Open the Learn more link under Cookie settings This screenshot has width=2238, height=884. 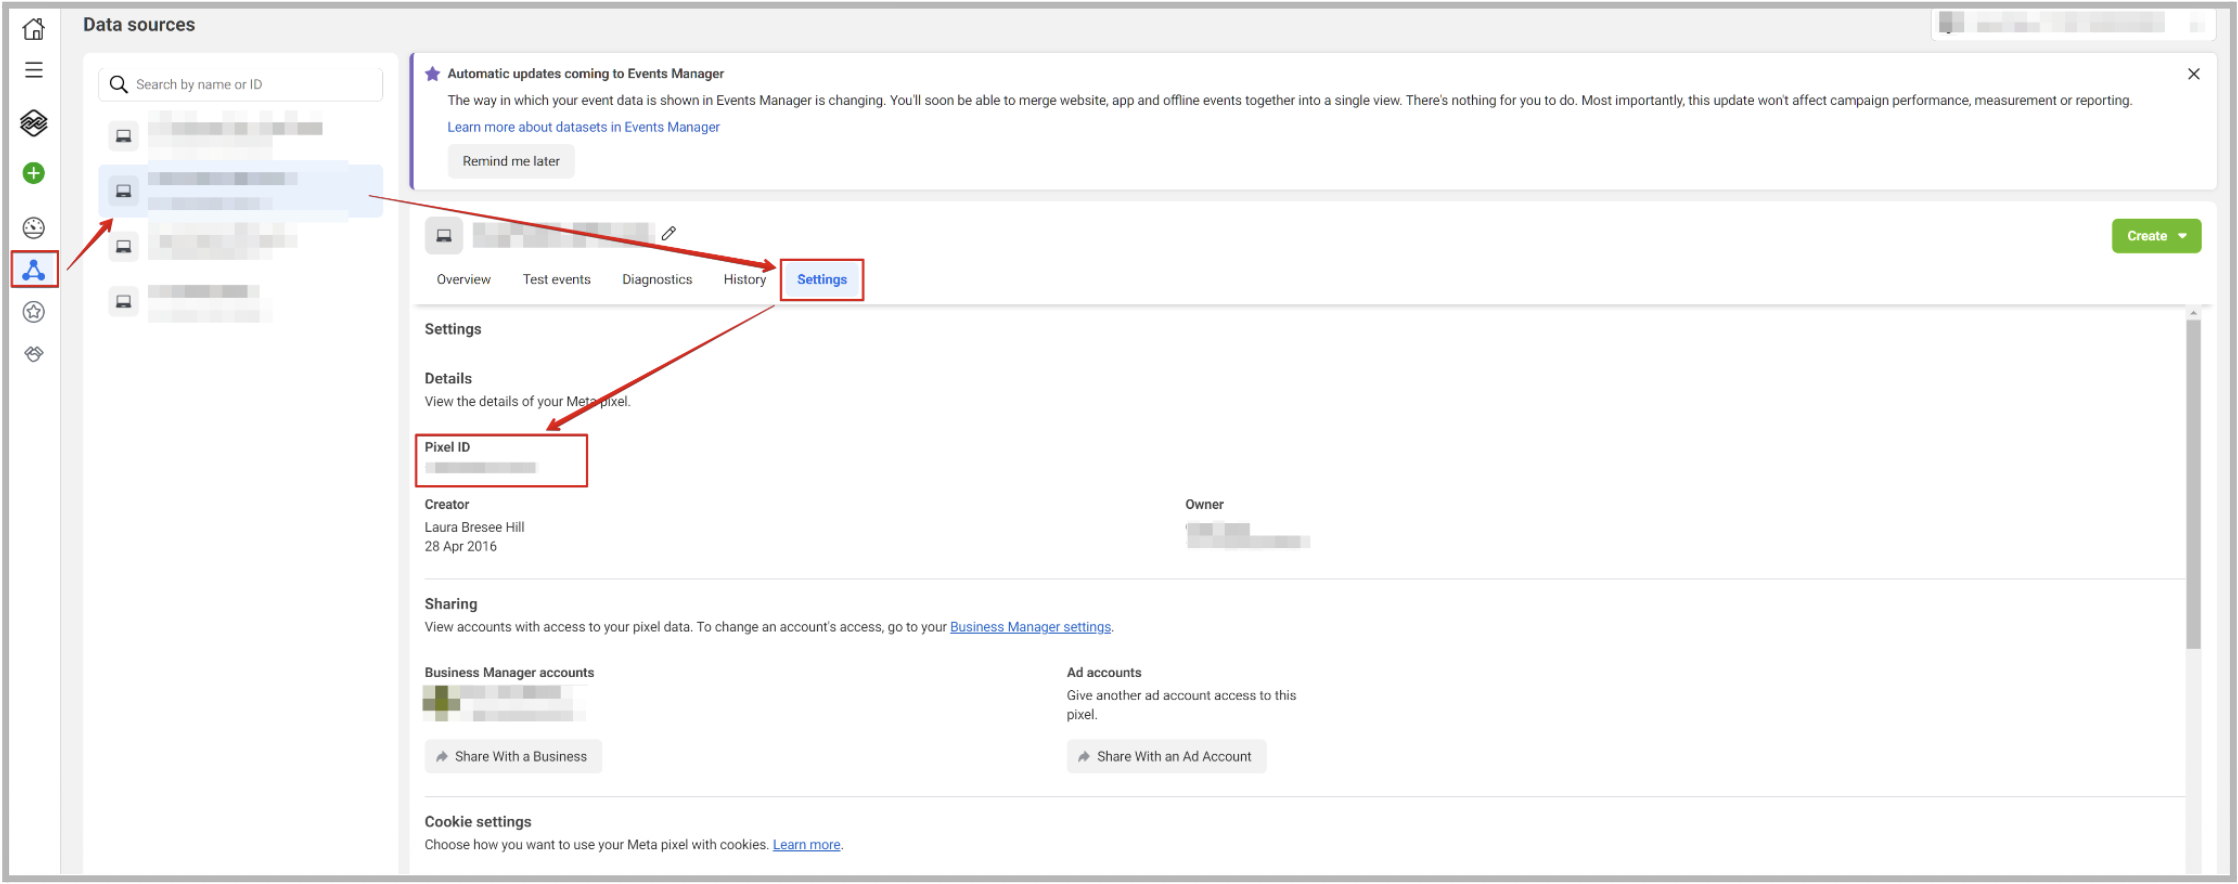click(x=806, y=845)
